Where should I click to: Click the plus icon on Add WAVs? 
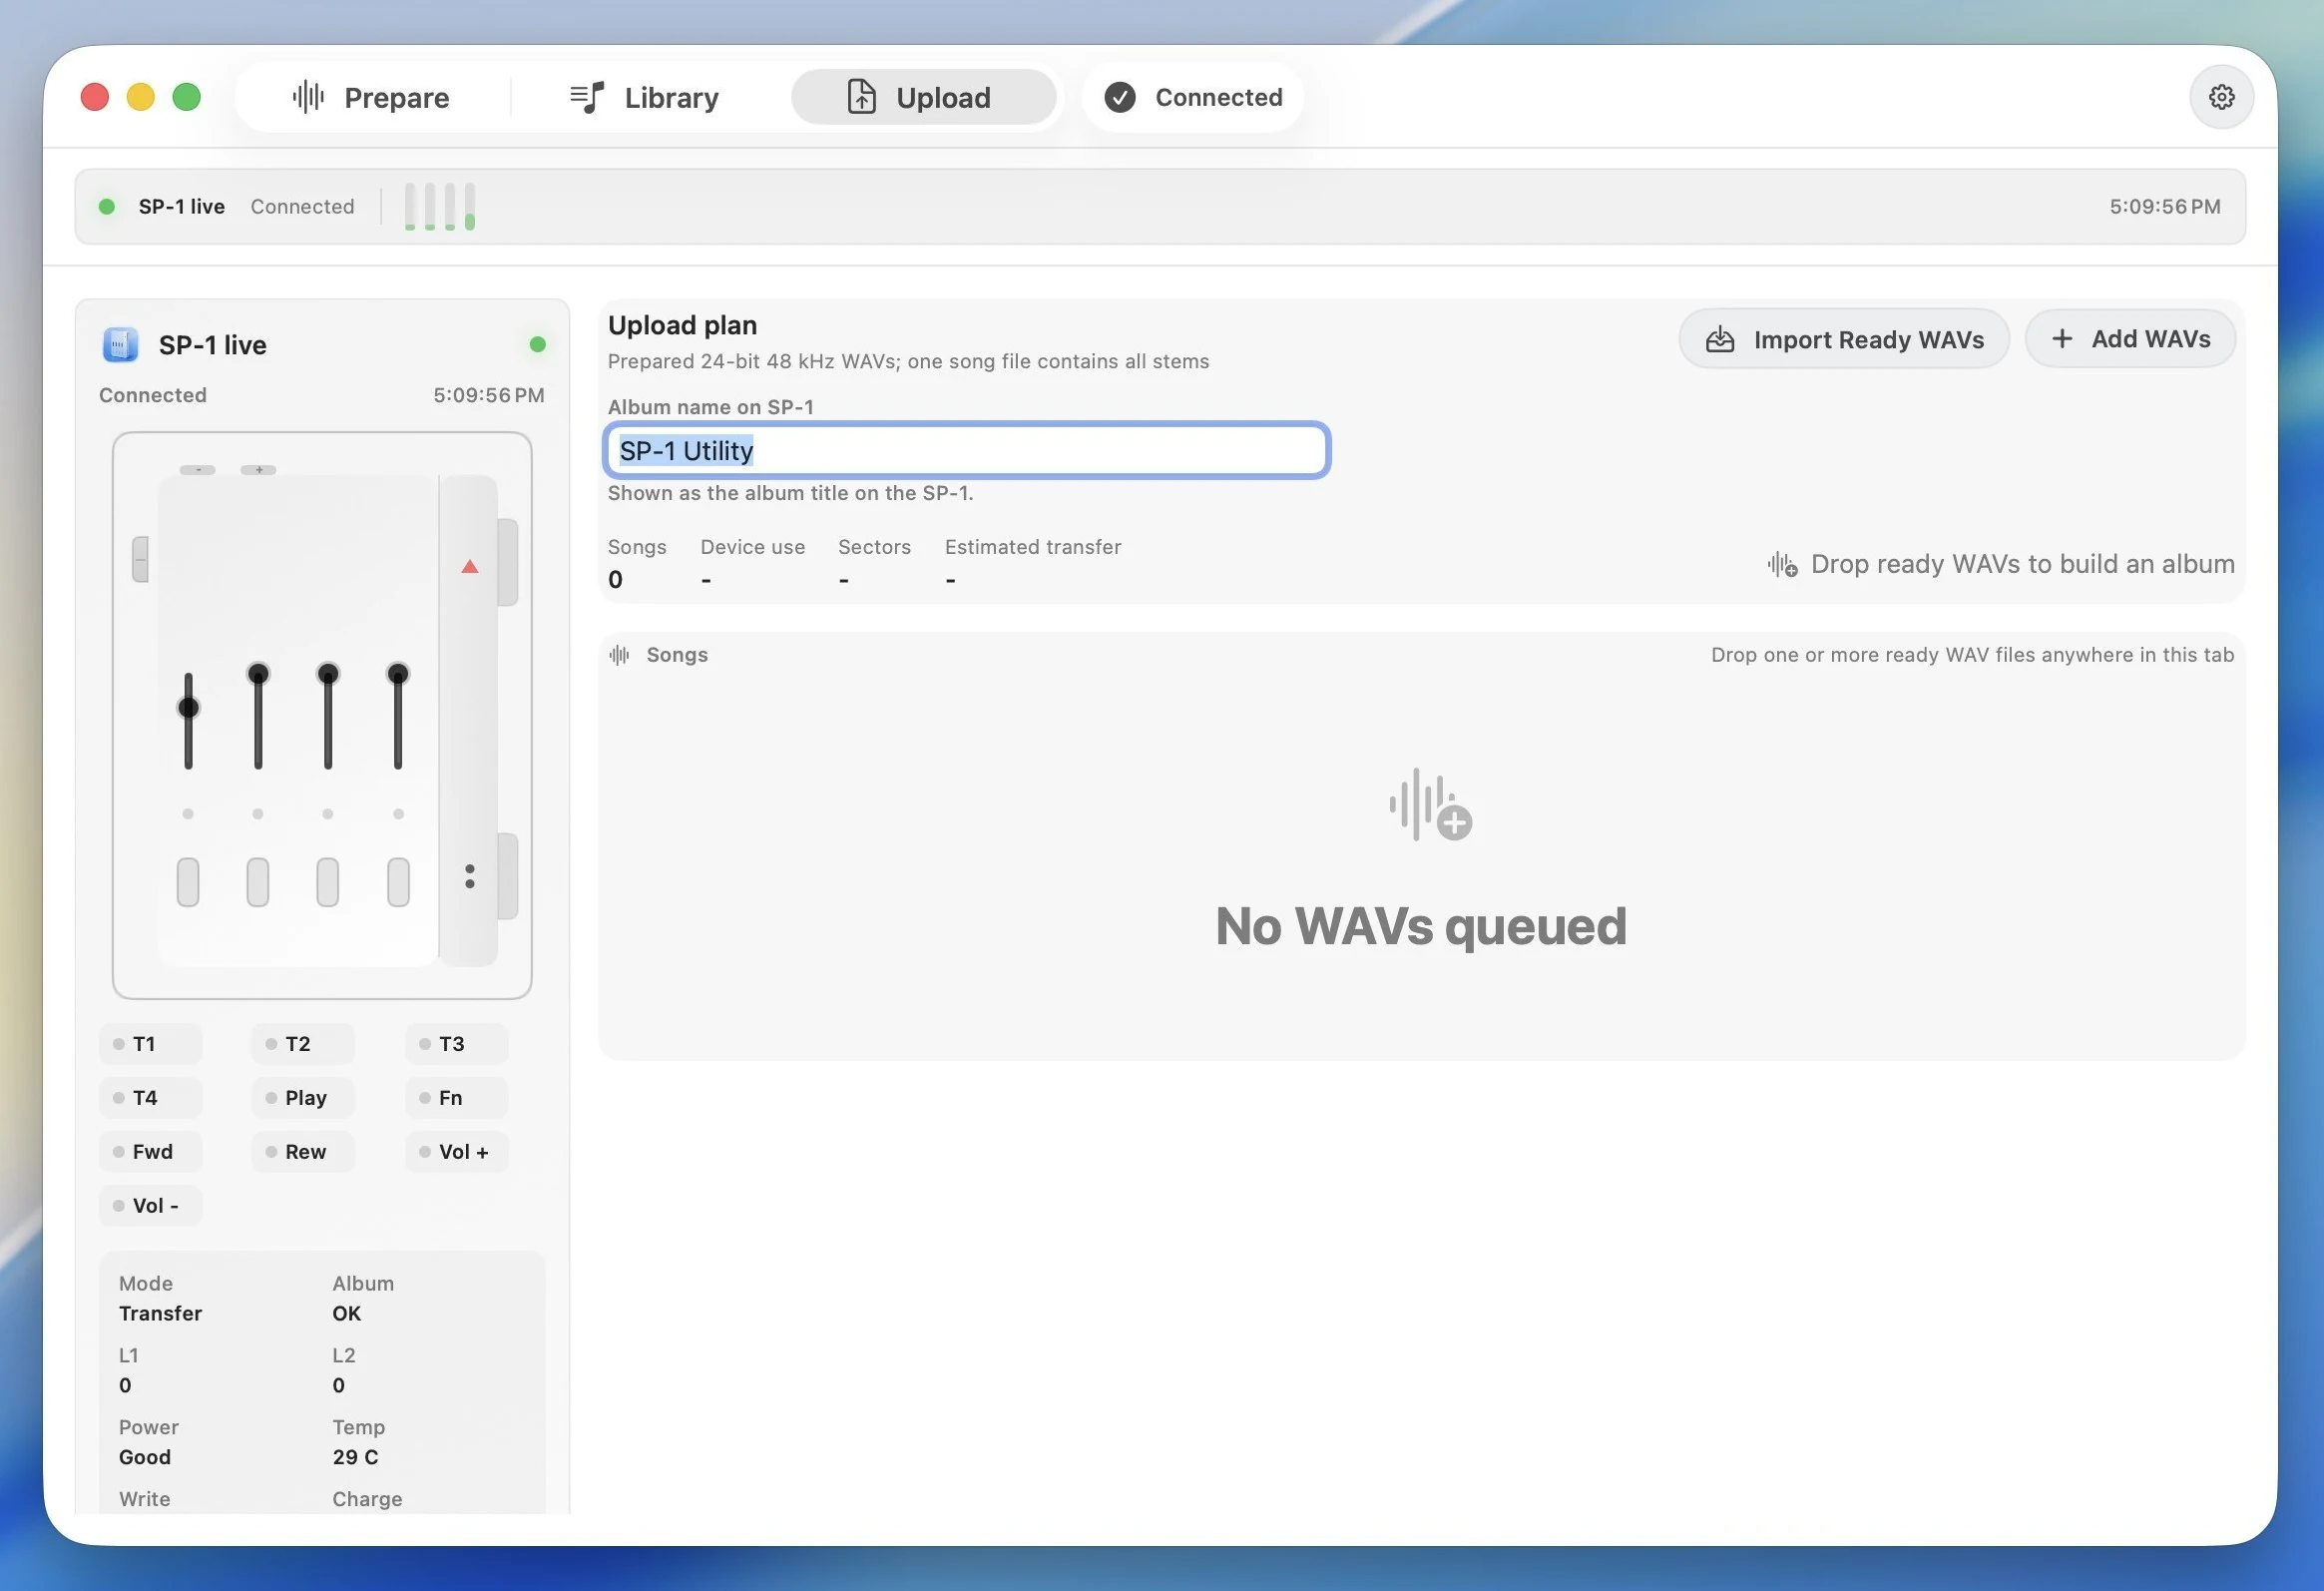pos(2062,339)
